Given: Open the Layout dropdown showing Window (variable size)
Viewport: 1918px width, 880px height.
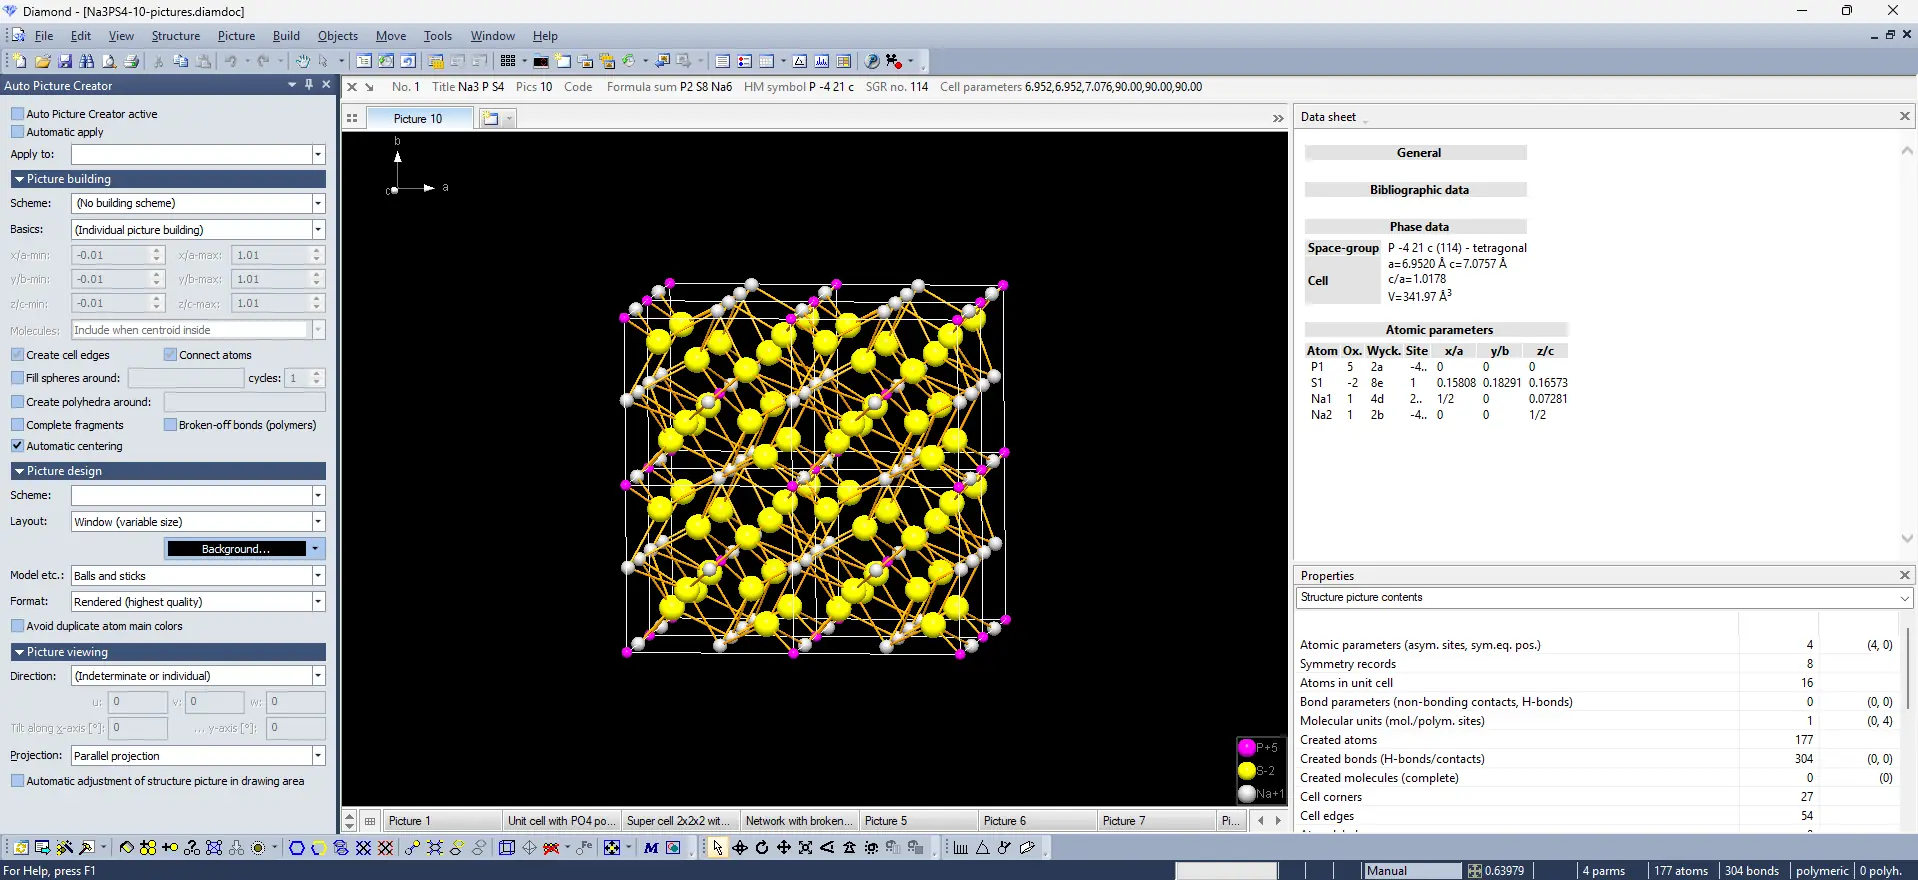Looking at the screenshot, I should (x=318, y=522).
